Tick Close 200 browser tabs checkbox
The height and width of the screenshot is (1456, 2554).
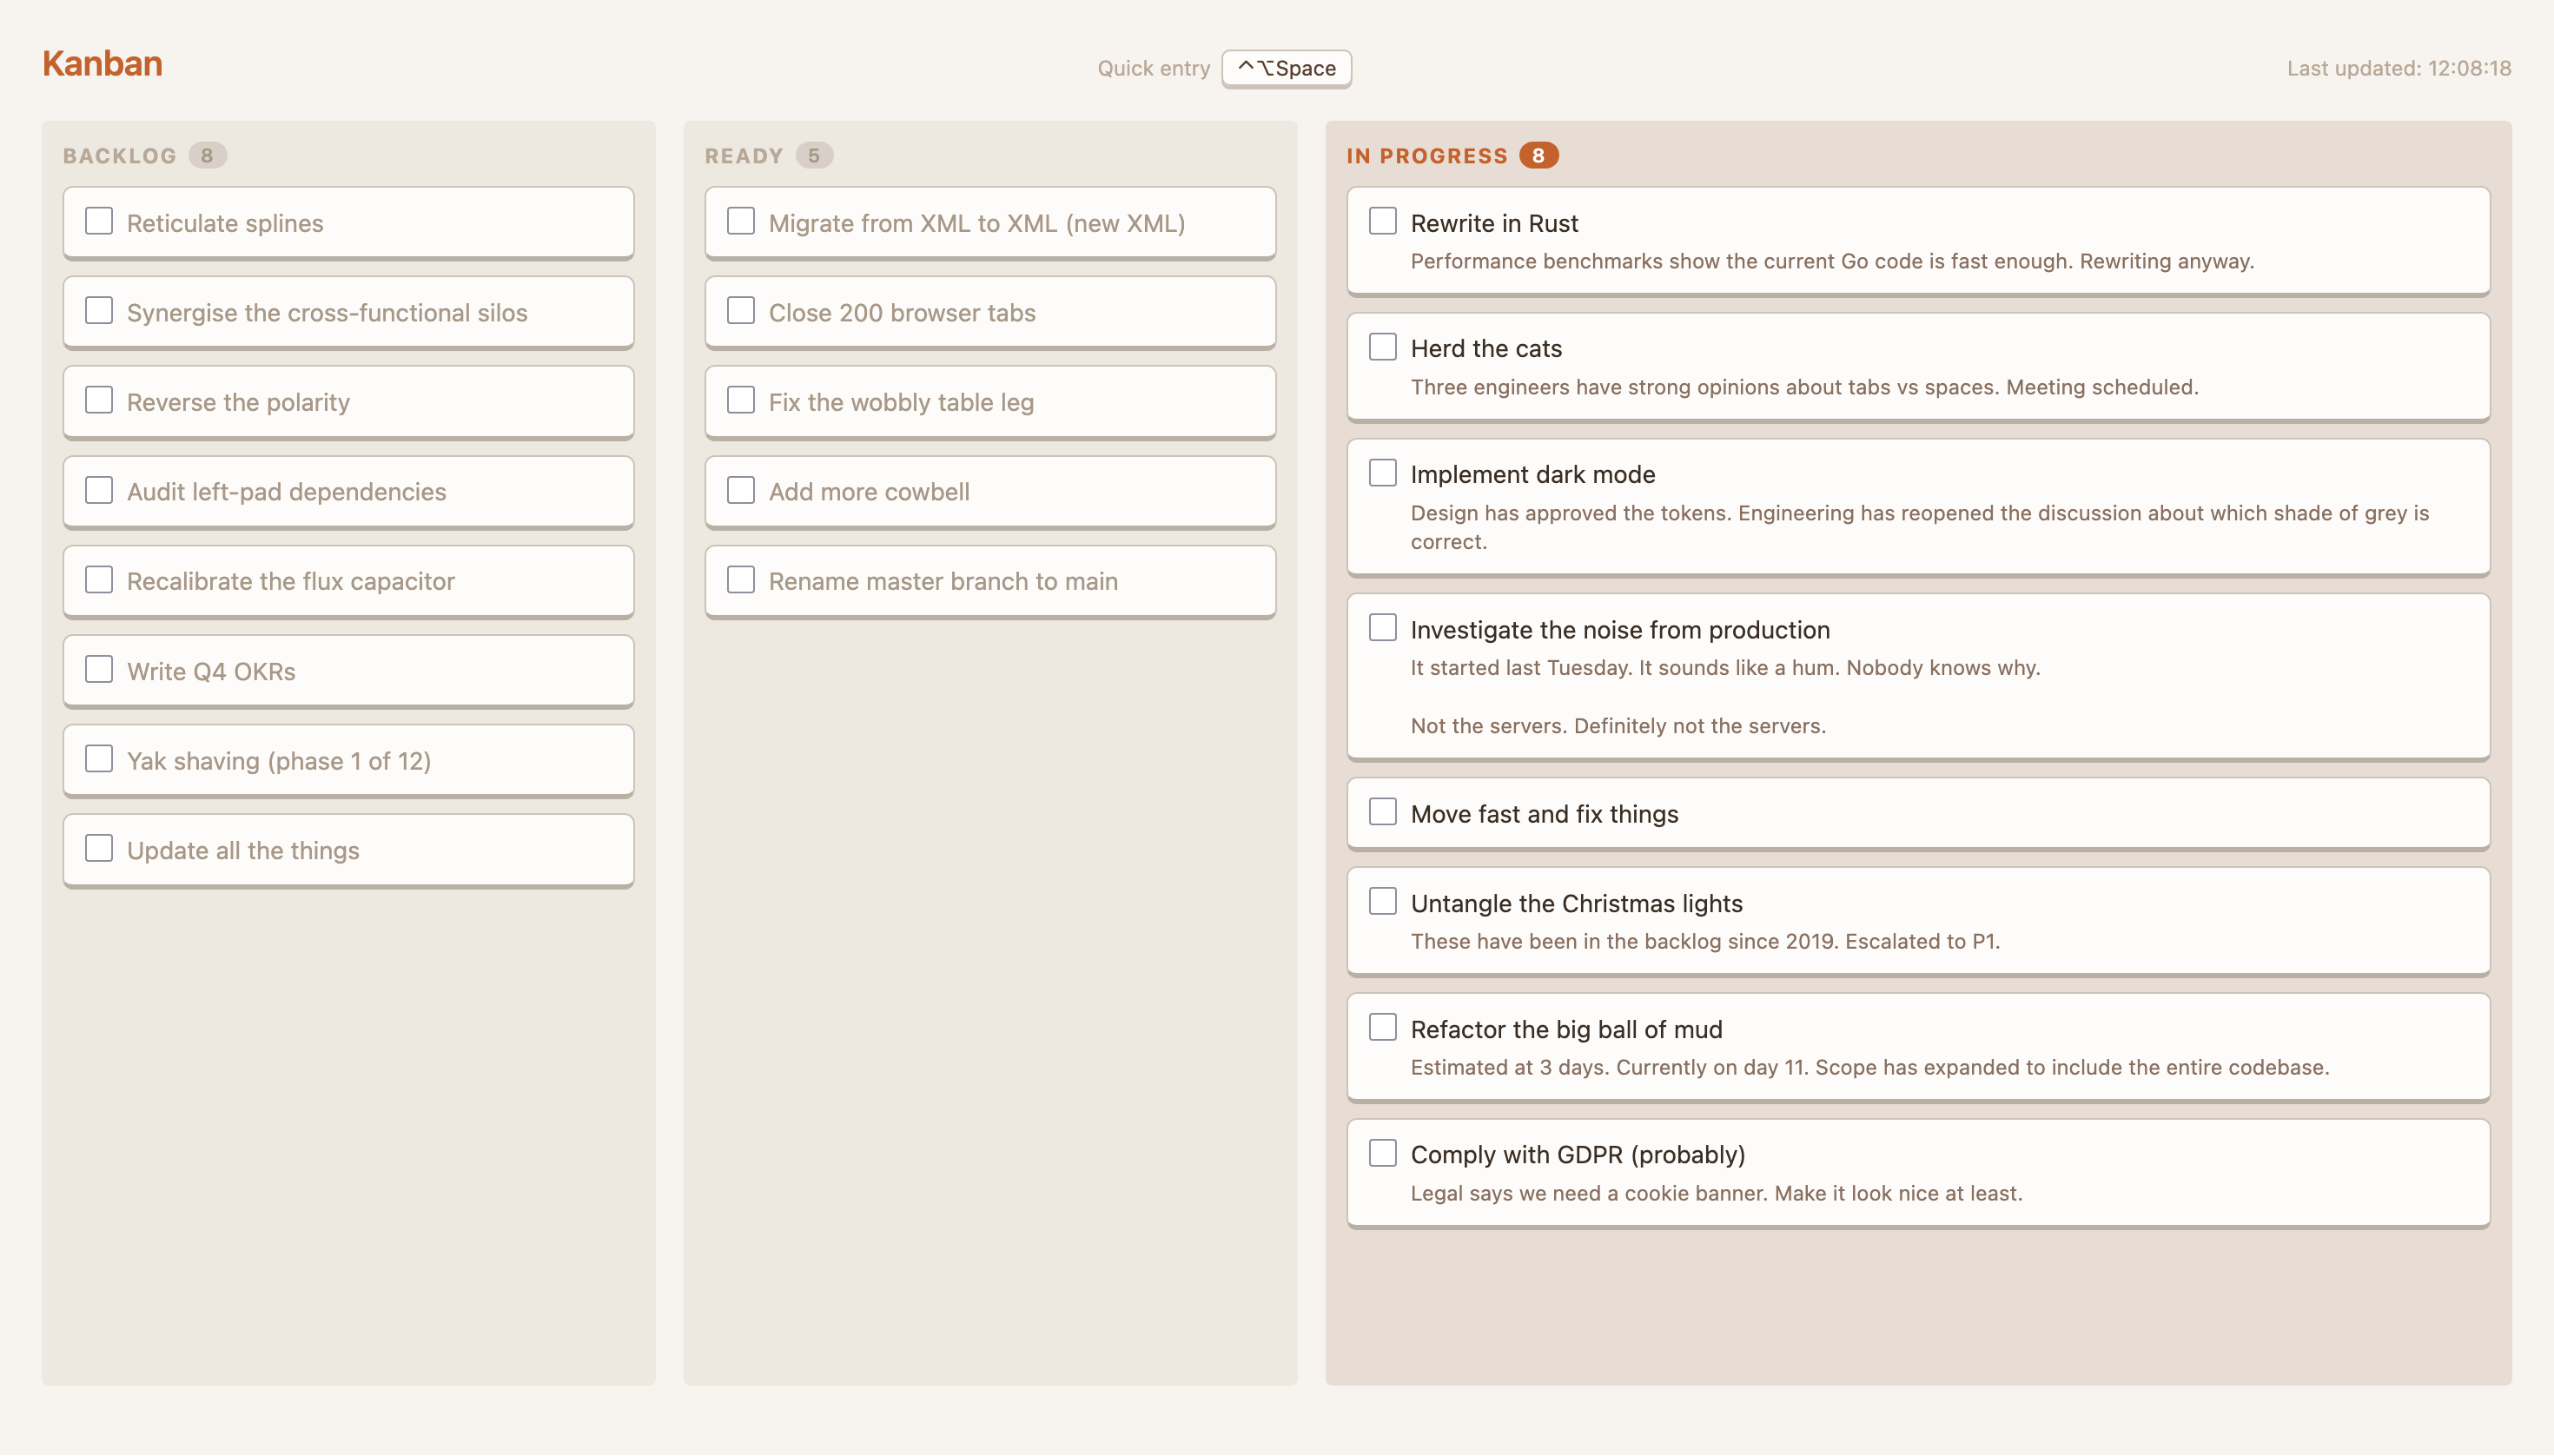pyautogui.click(x=741, y=311)
